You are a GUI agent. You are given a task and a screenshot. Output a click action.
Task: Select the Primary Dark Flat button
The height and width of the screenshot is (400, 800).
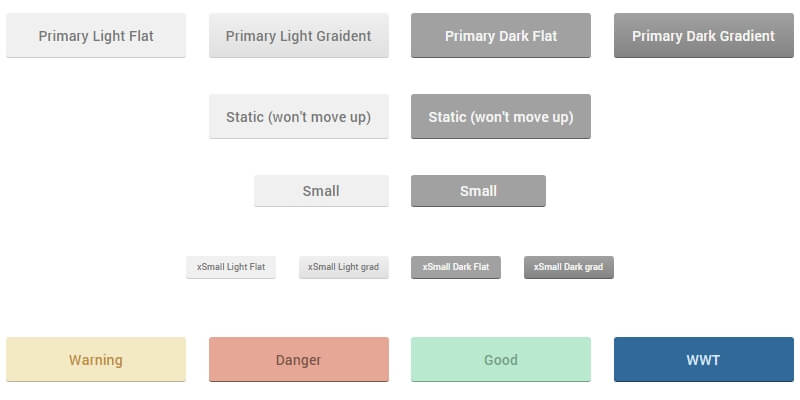pyautogui.click(x=501, y=36)
